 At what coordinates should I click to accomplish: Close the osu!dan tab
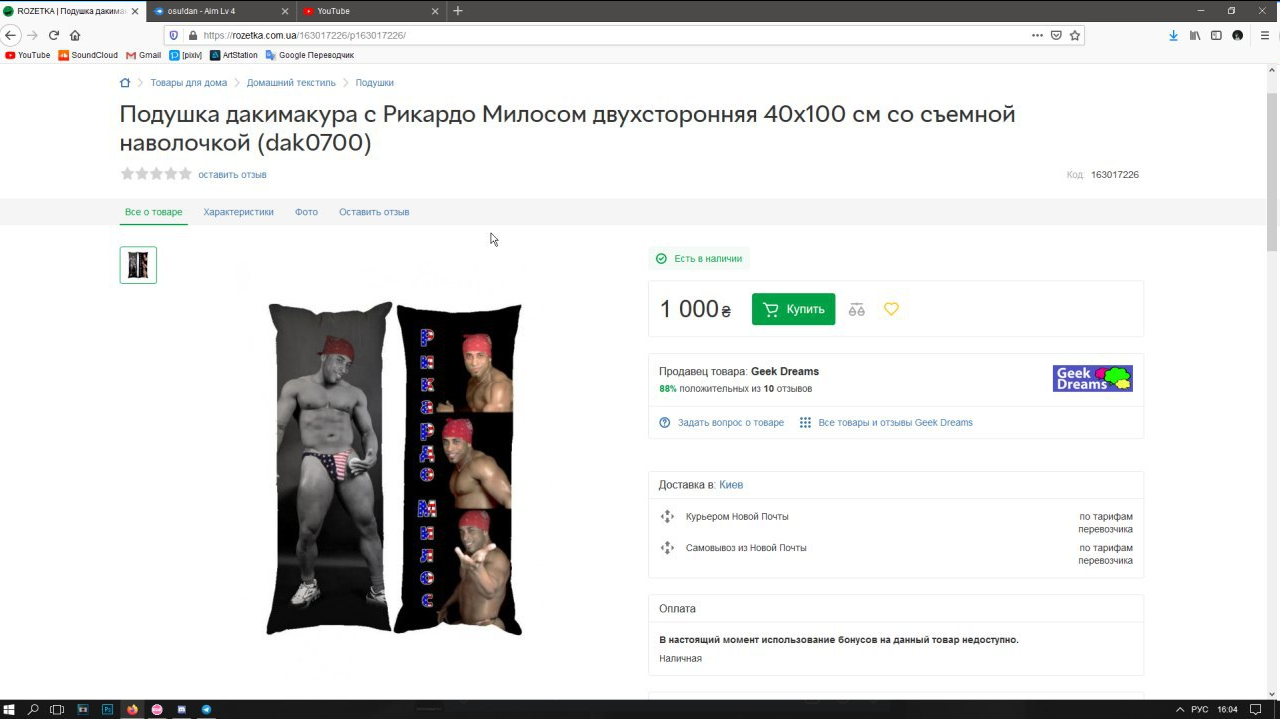(285, 11)
